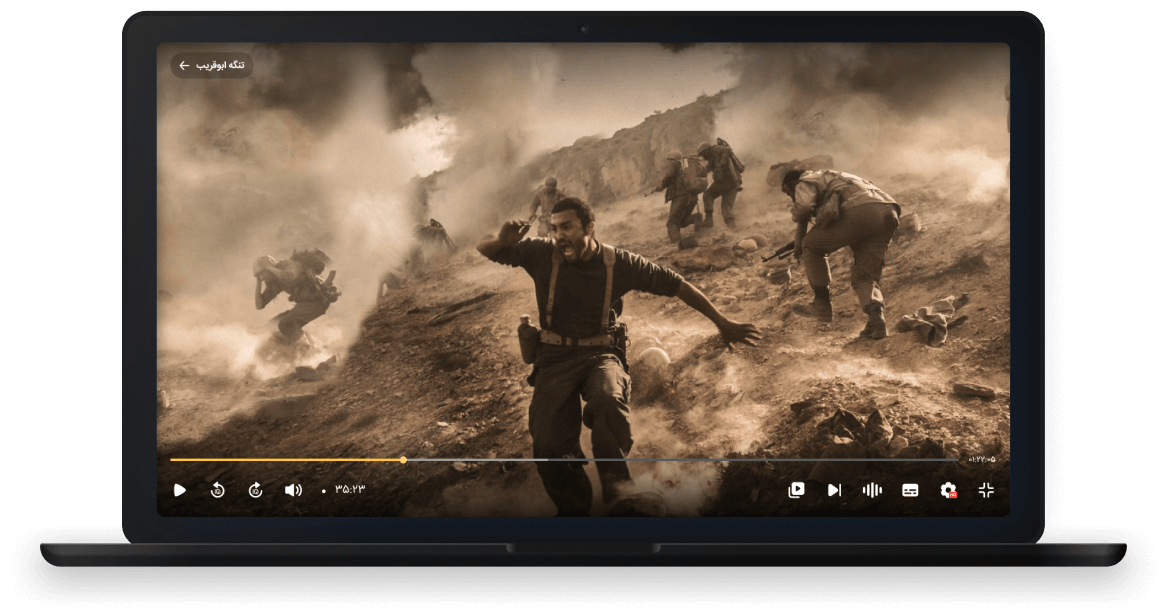Jump to the next video

pyautogui.click(x=834, y=490)
